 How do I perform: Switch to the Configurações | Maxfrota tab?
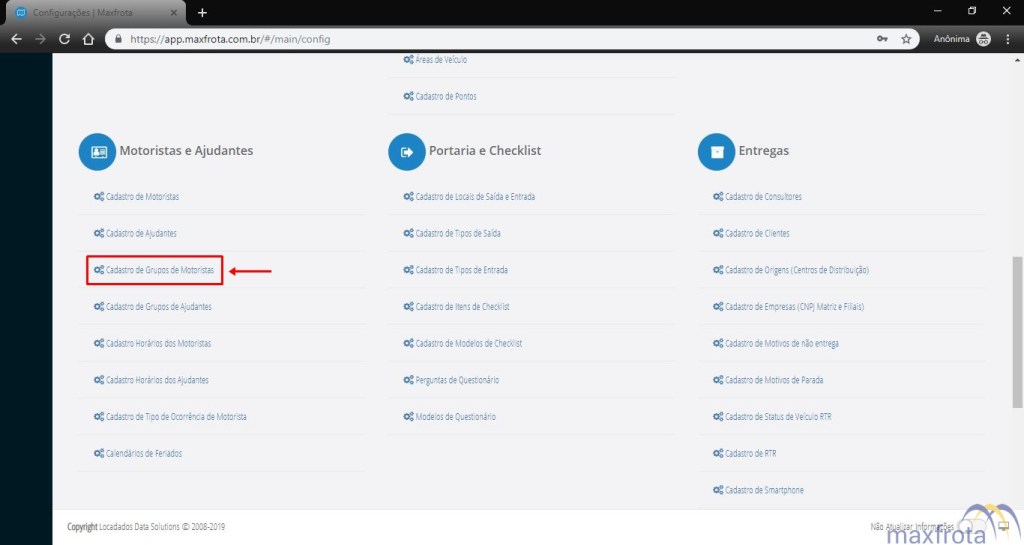pyautogui.click(x=90, y=12)
